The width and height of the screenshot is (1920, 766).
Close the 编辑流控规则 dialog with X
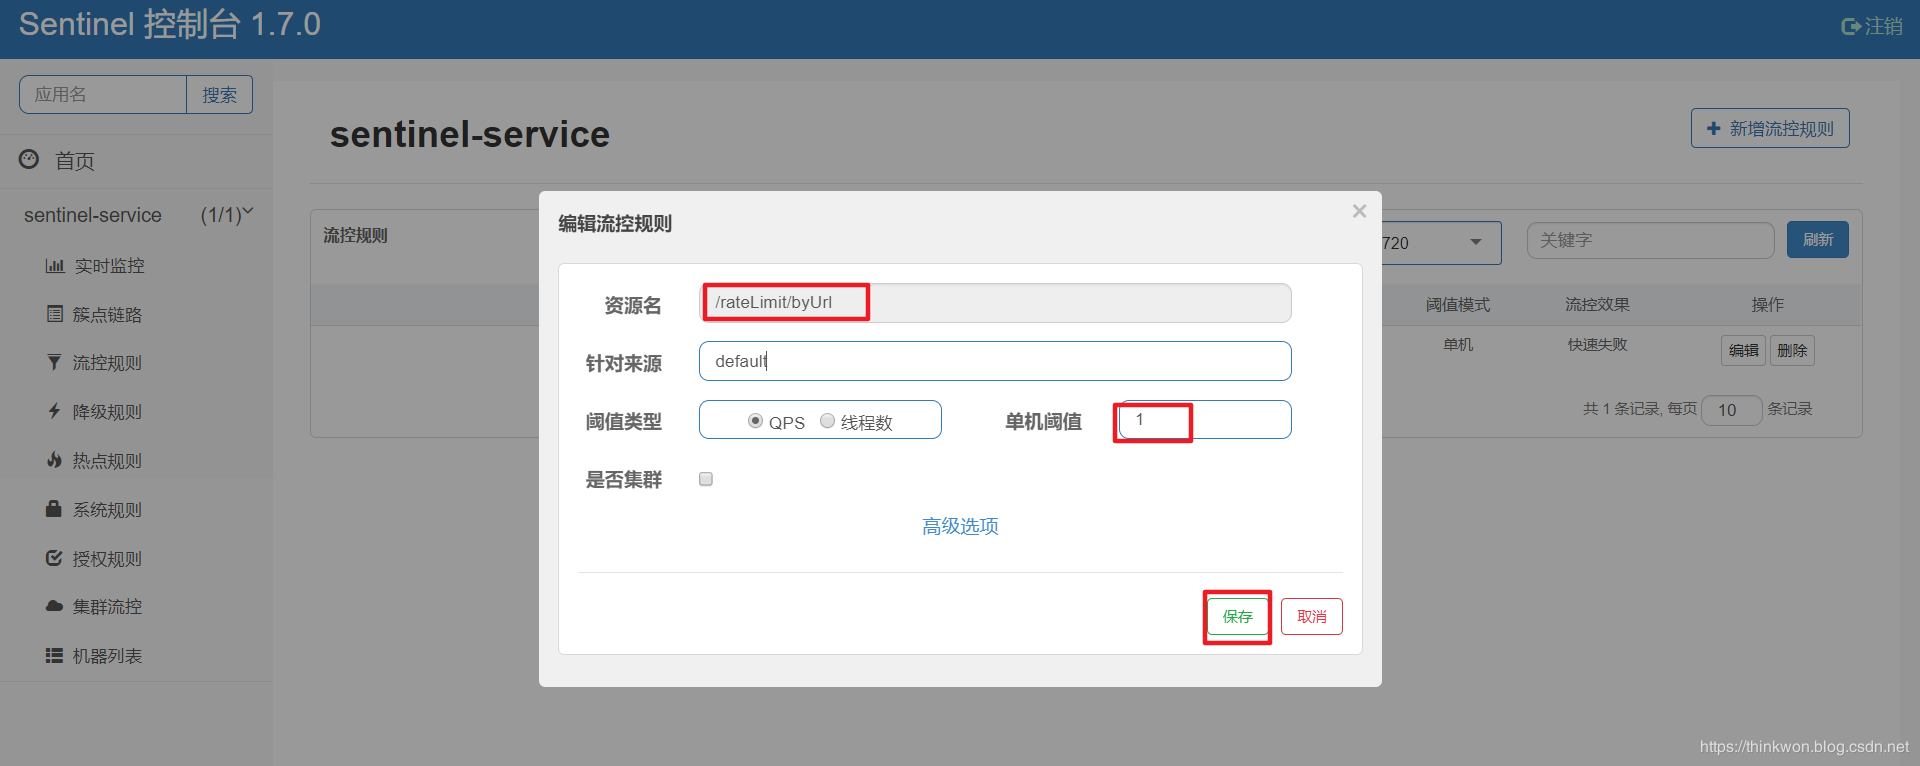1359,211
